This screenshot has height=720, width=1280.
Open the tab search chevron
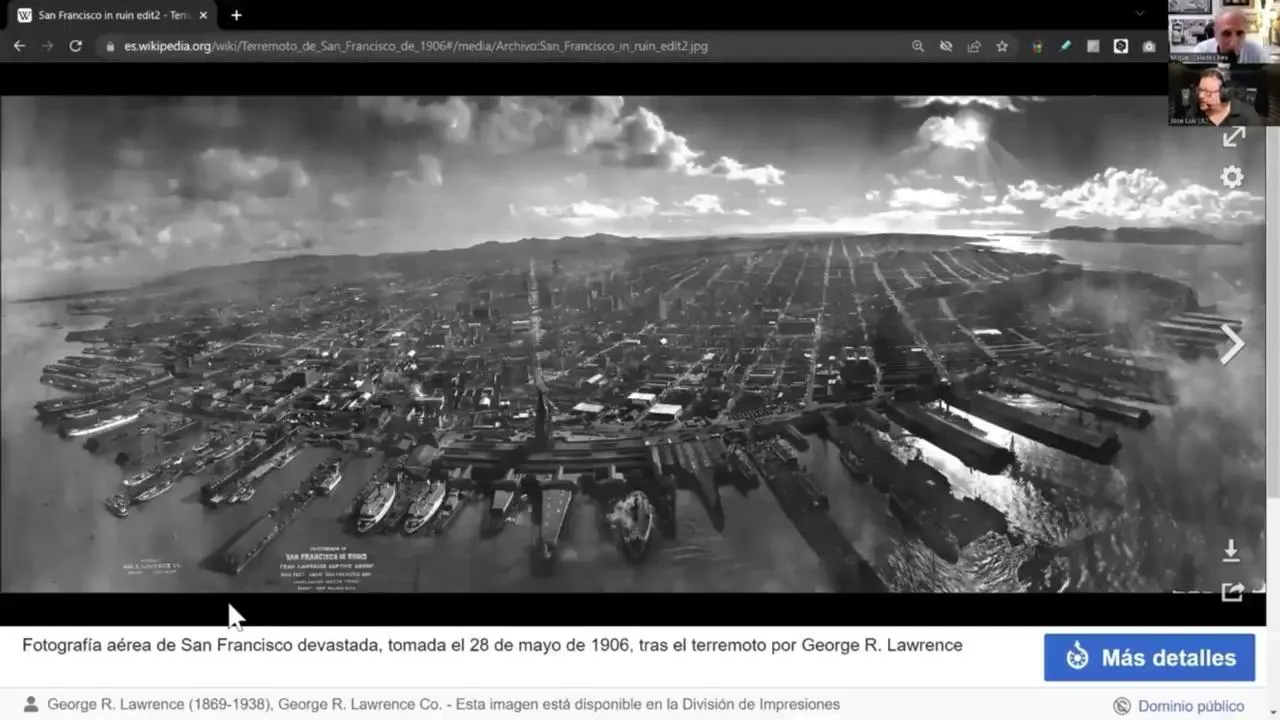pyautogui.click(x=1139, y=14)
